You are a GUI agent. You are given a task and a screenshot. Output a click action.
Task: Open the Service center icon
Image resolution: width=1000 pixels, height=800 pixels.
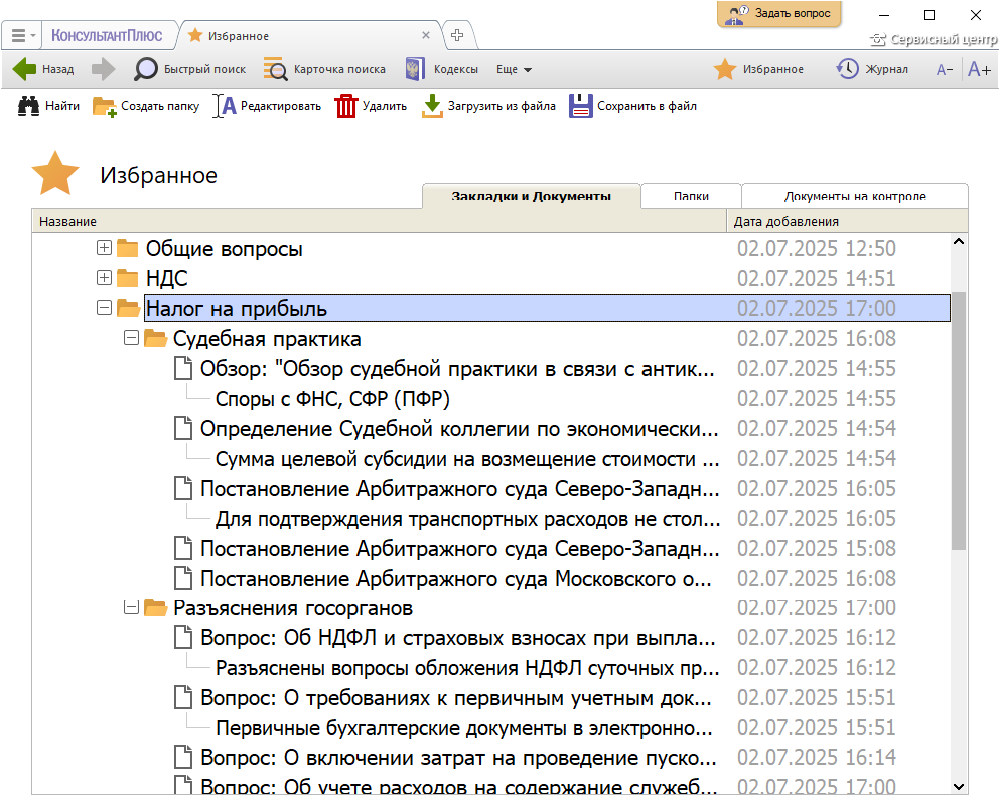(x=878, y=40)
